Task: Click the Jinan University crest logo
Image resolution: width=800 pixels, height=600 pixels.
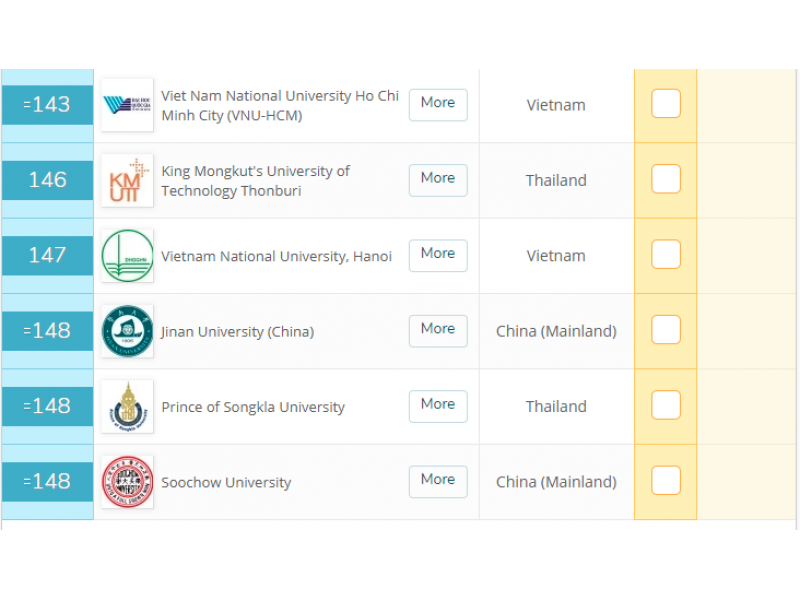Action: click(x=126, y=330)
